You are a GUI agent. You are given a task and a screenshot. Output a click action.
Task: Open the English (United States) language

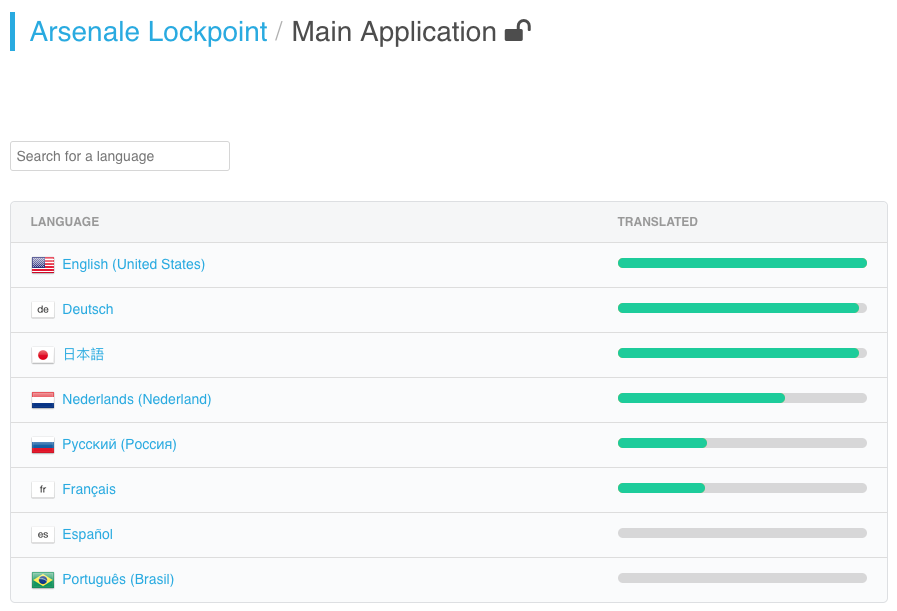pos(133,264)
